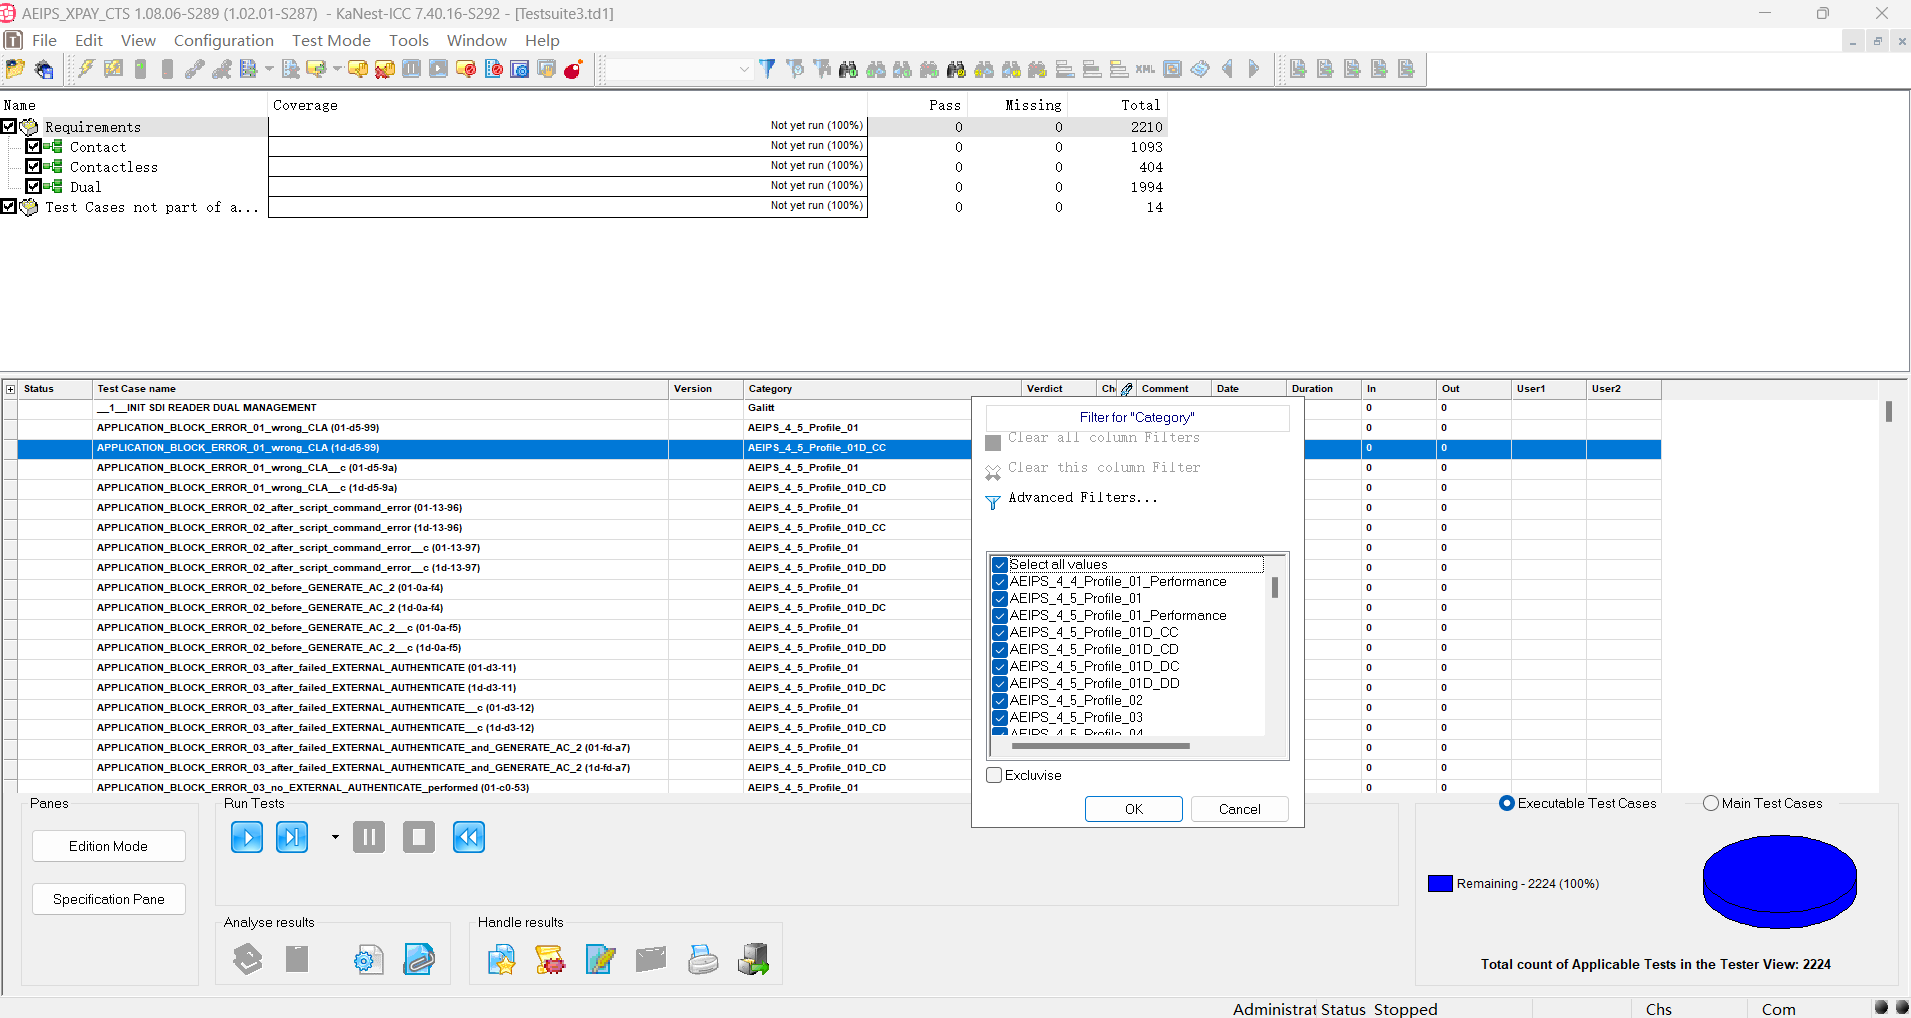This screenshot has height=1018, width=1911.
Task: Uncheck the AEIPS_4_5_Profile_01D_CC filter value
Action: click(x=1000, y=632)
